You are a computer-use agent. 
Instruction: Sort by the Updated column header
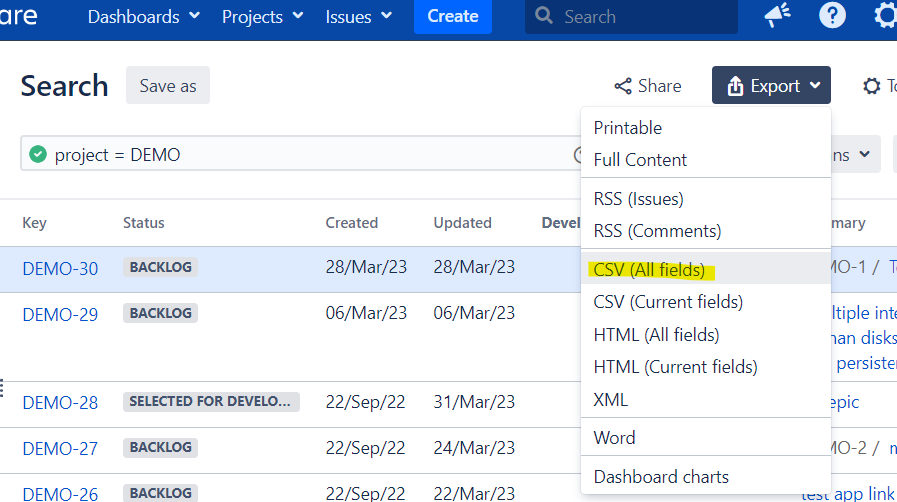(x=462, y=223)
